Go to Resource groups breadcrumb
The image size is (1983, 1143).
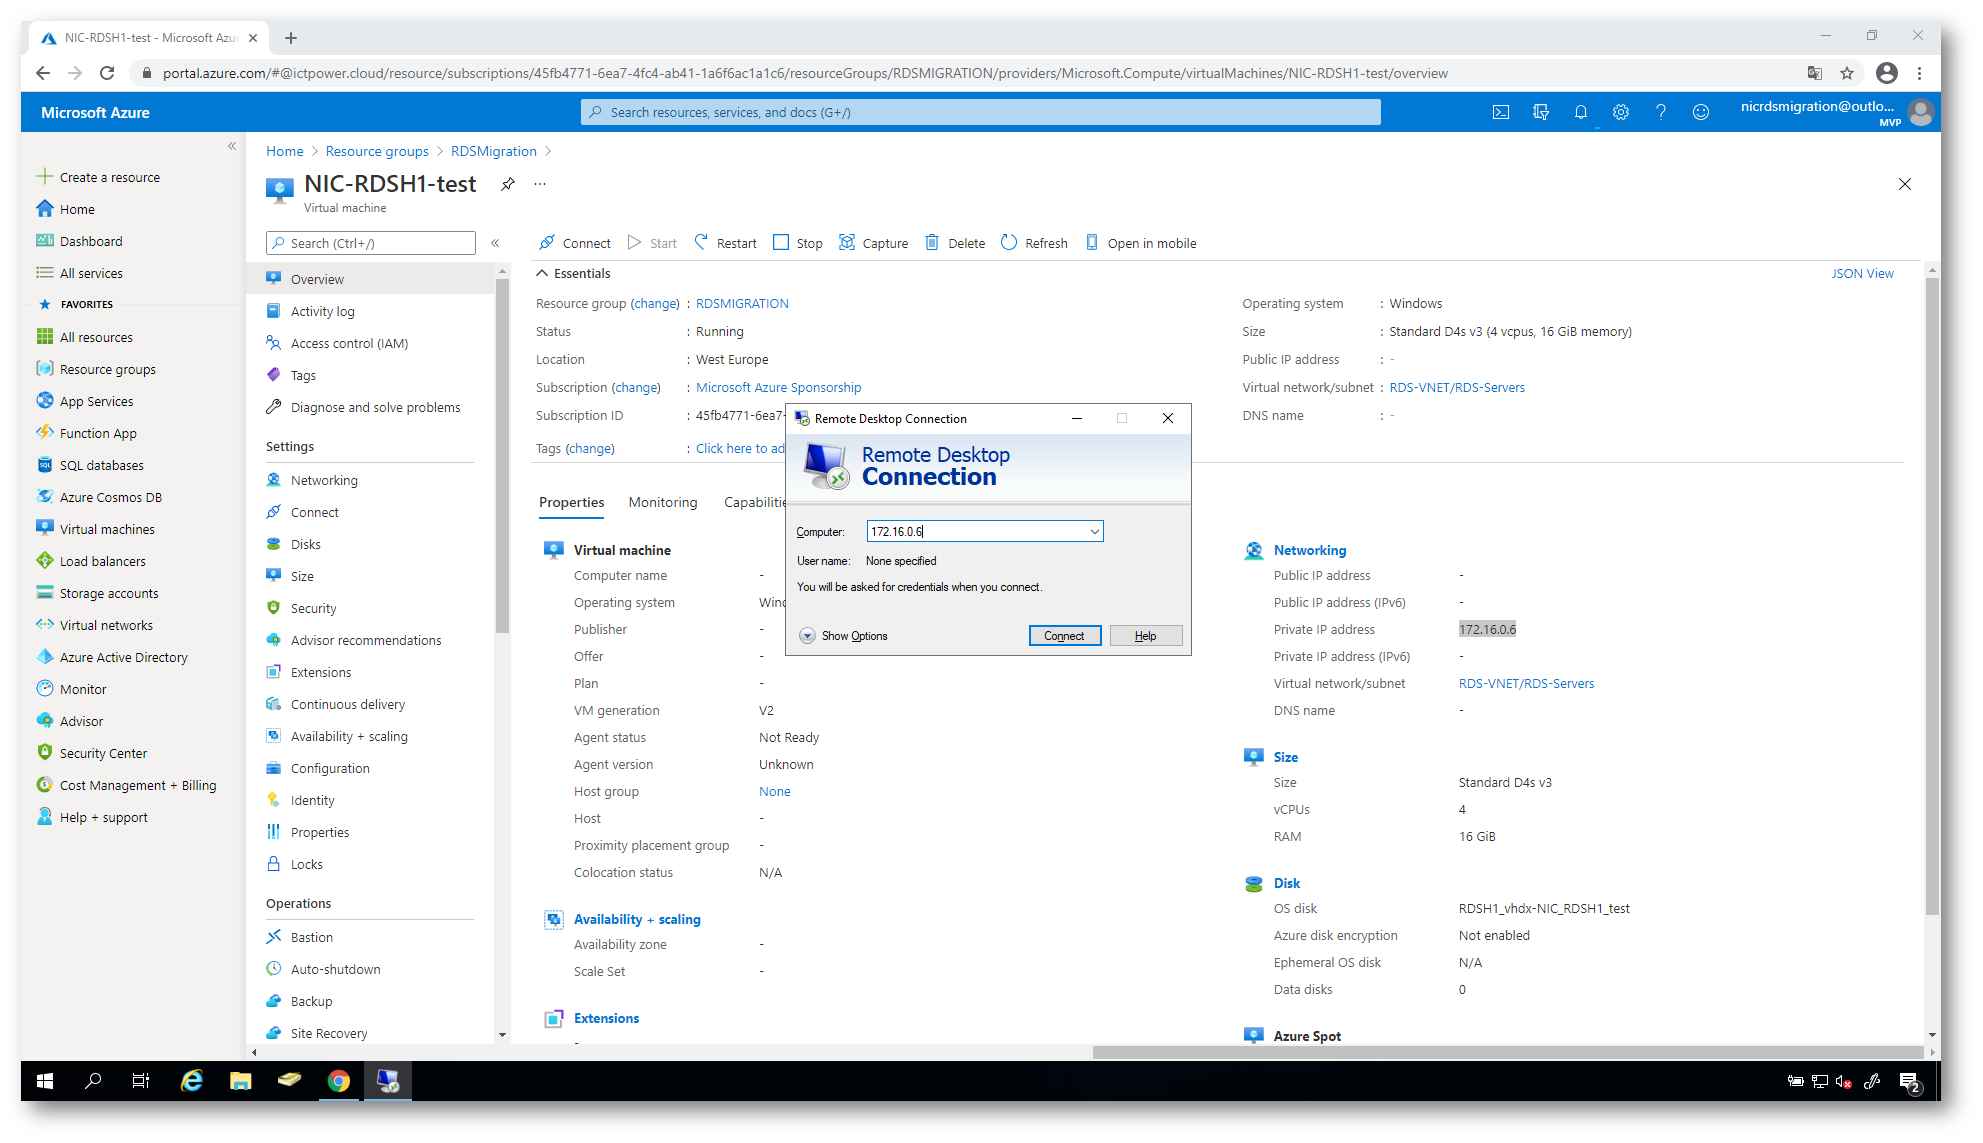click(376, 151)
